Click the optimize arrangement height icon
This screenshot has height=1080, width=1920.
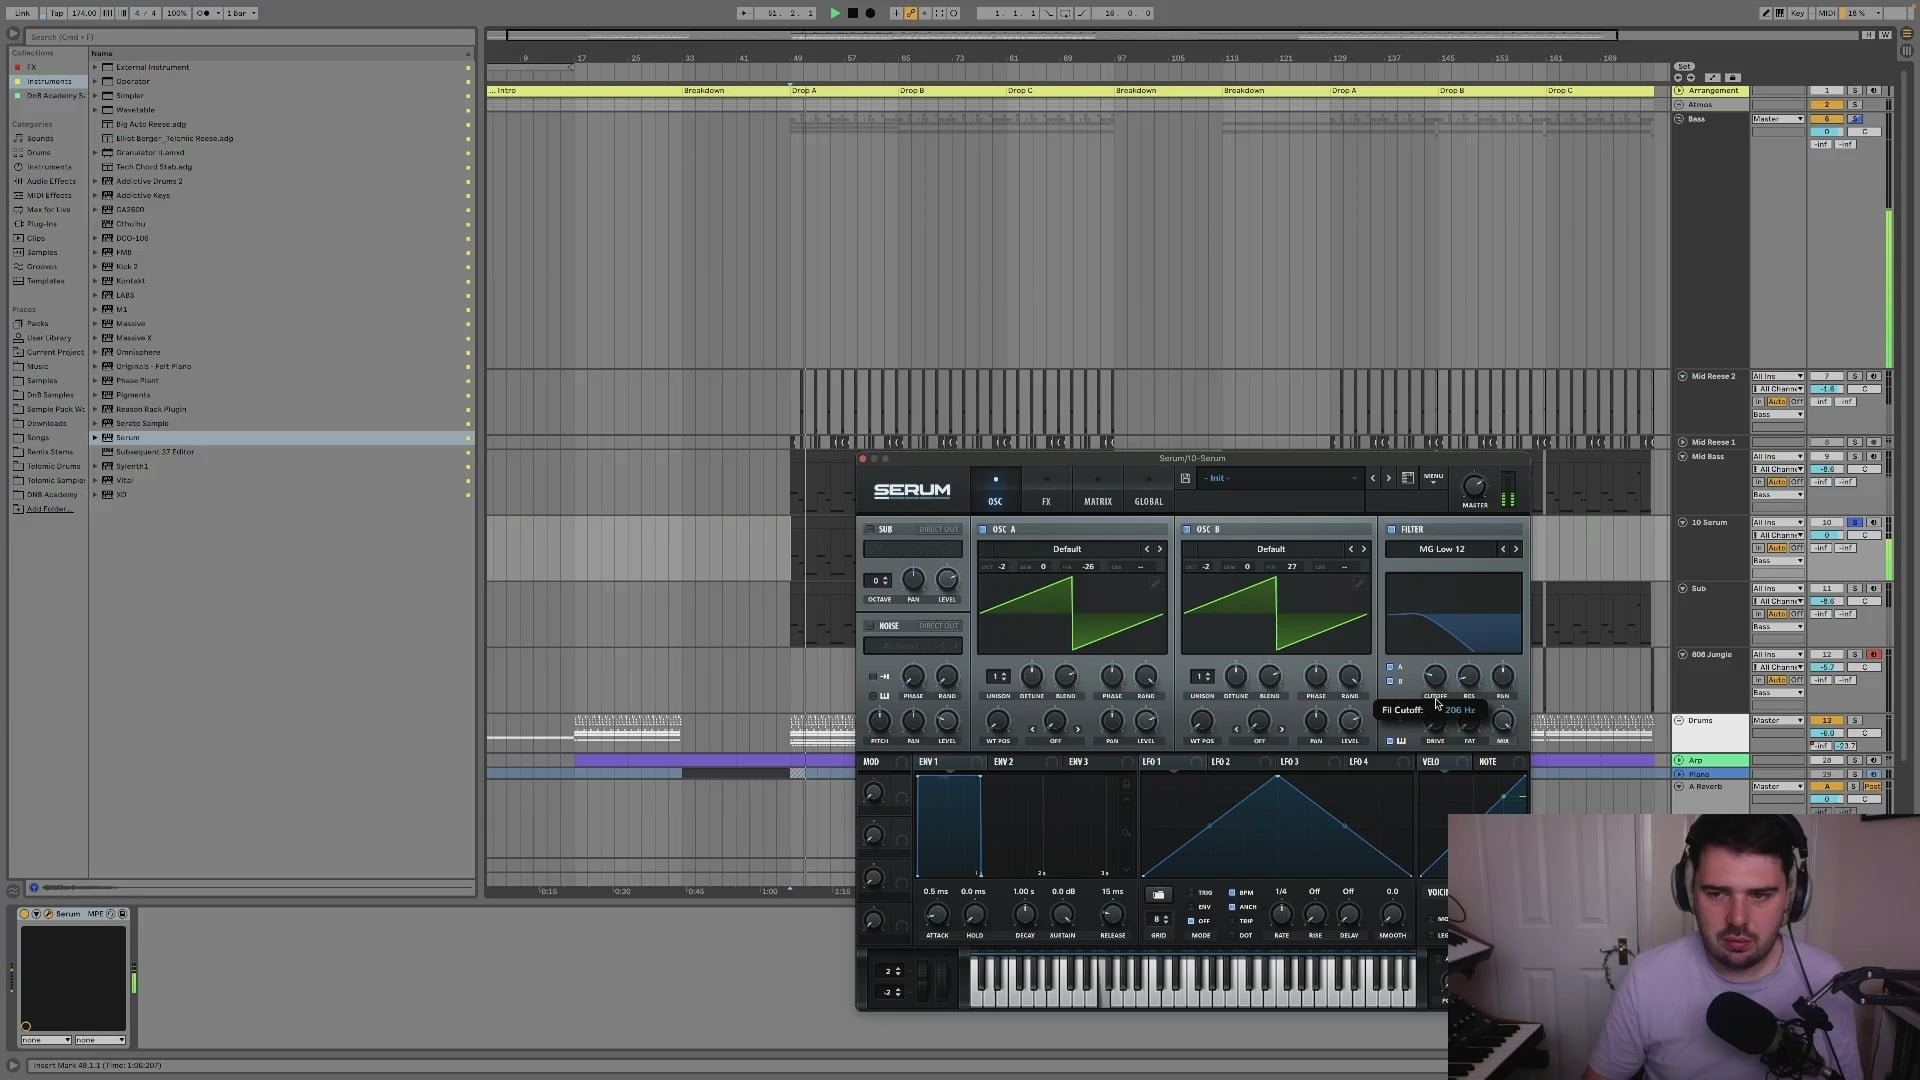[x=1868, y=35]
